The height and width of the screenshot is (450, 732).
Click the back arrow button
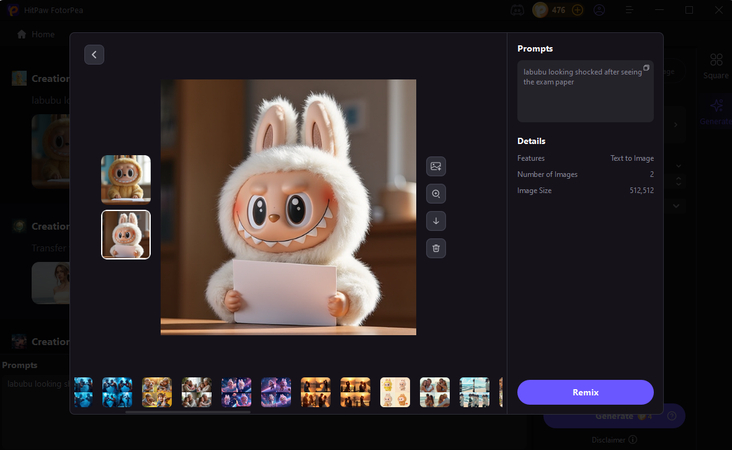pos(94,55)
